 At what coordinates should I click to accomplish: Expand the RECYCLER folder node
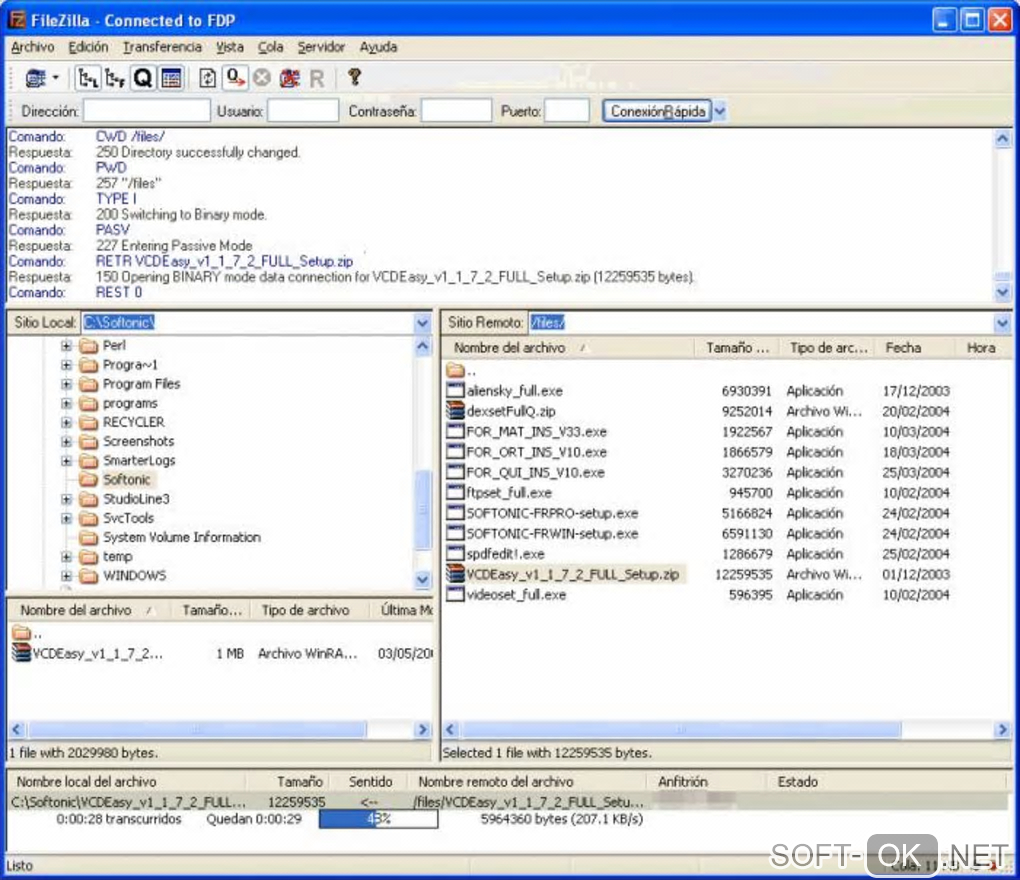pos(66,423)
